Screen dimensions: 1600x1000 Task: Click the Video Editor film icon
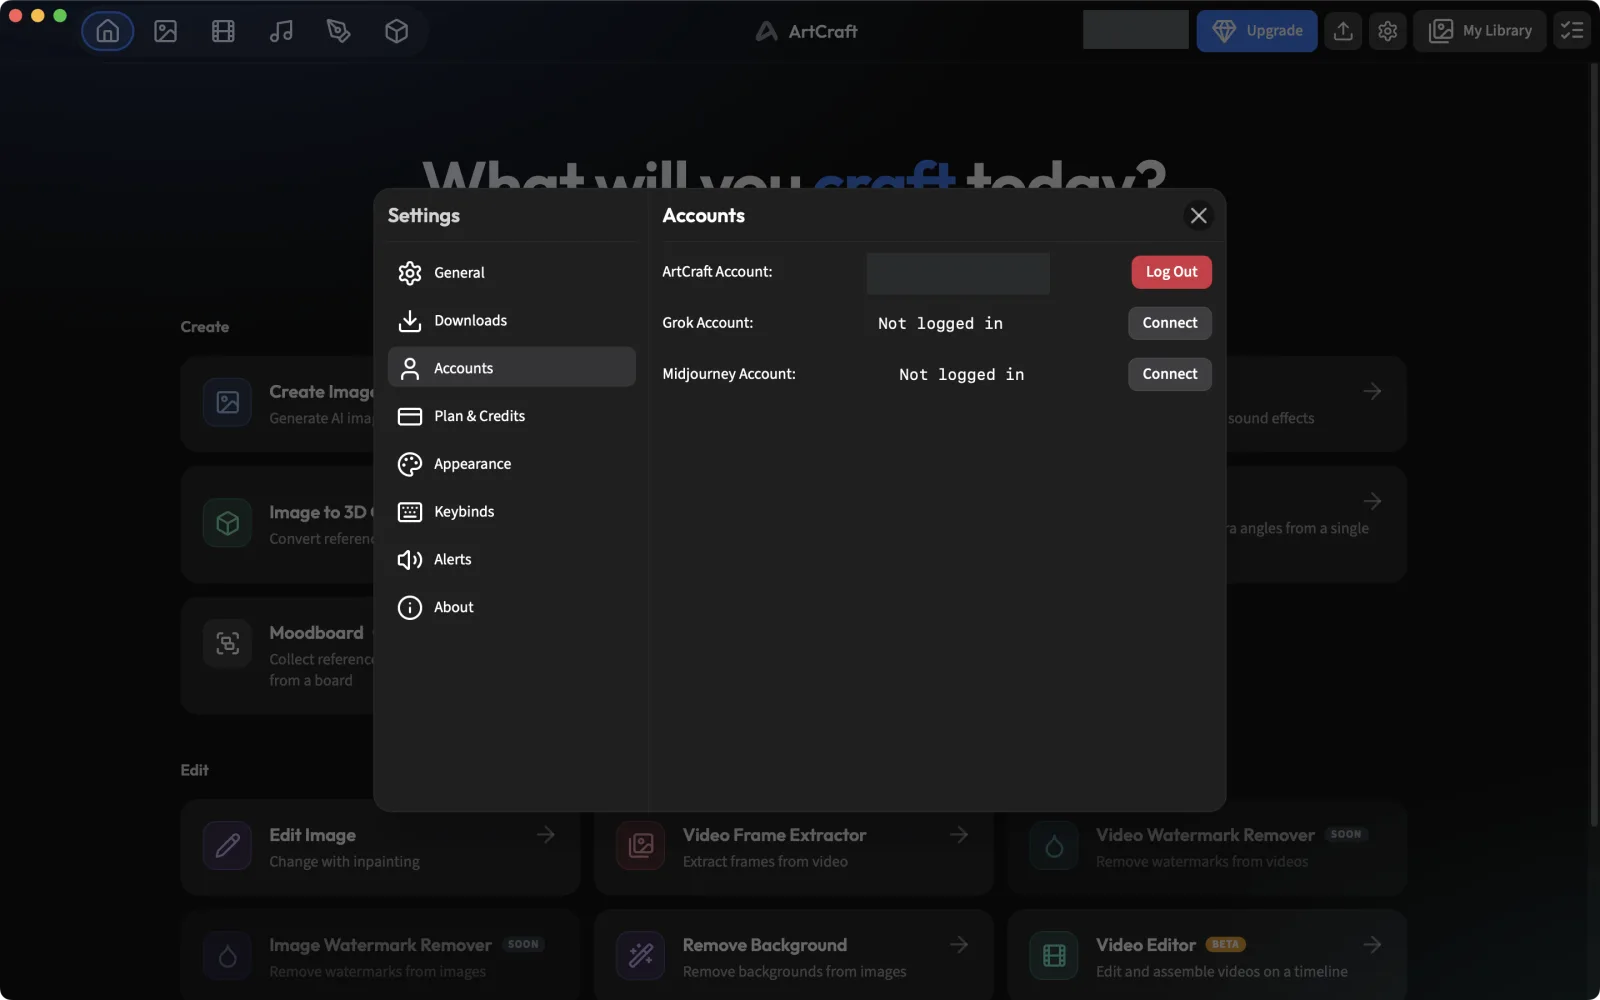(1054, 956)
